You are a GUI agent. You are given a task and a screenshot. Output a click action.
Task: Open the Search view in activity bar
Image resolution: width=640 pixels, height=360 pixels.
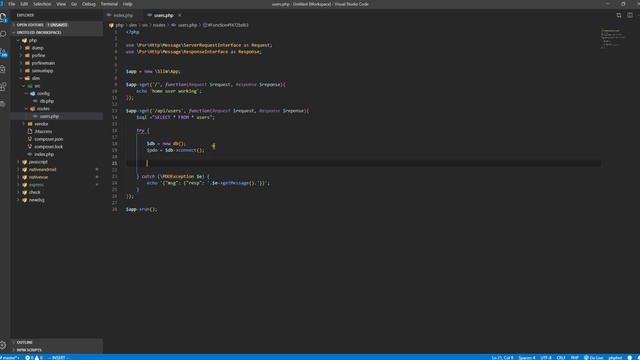4,34
